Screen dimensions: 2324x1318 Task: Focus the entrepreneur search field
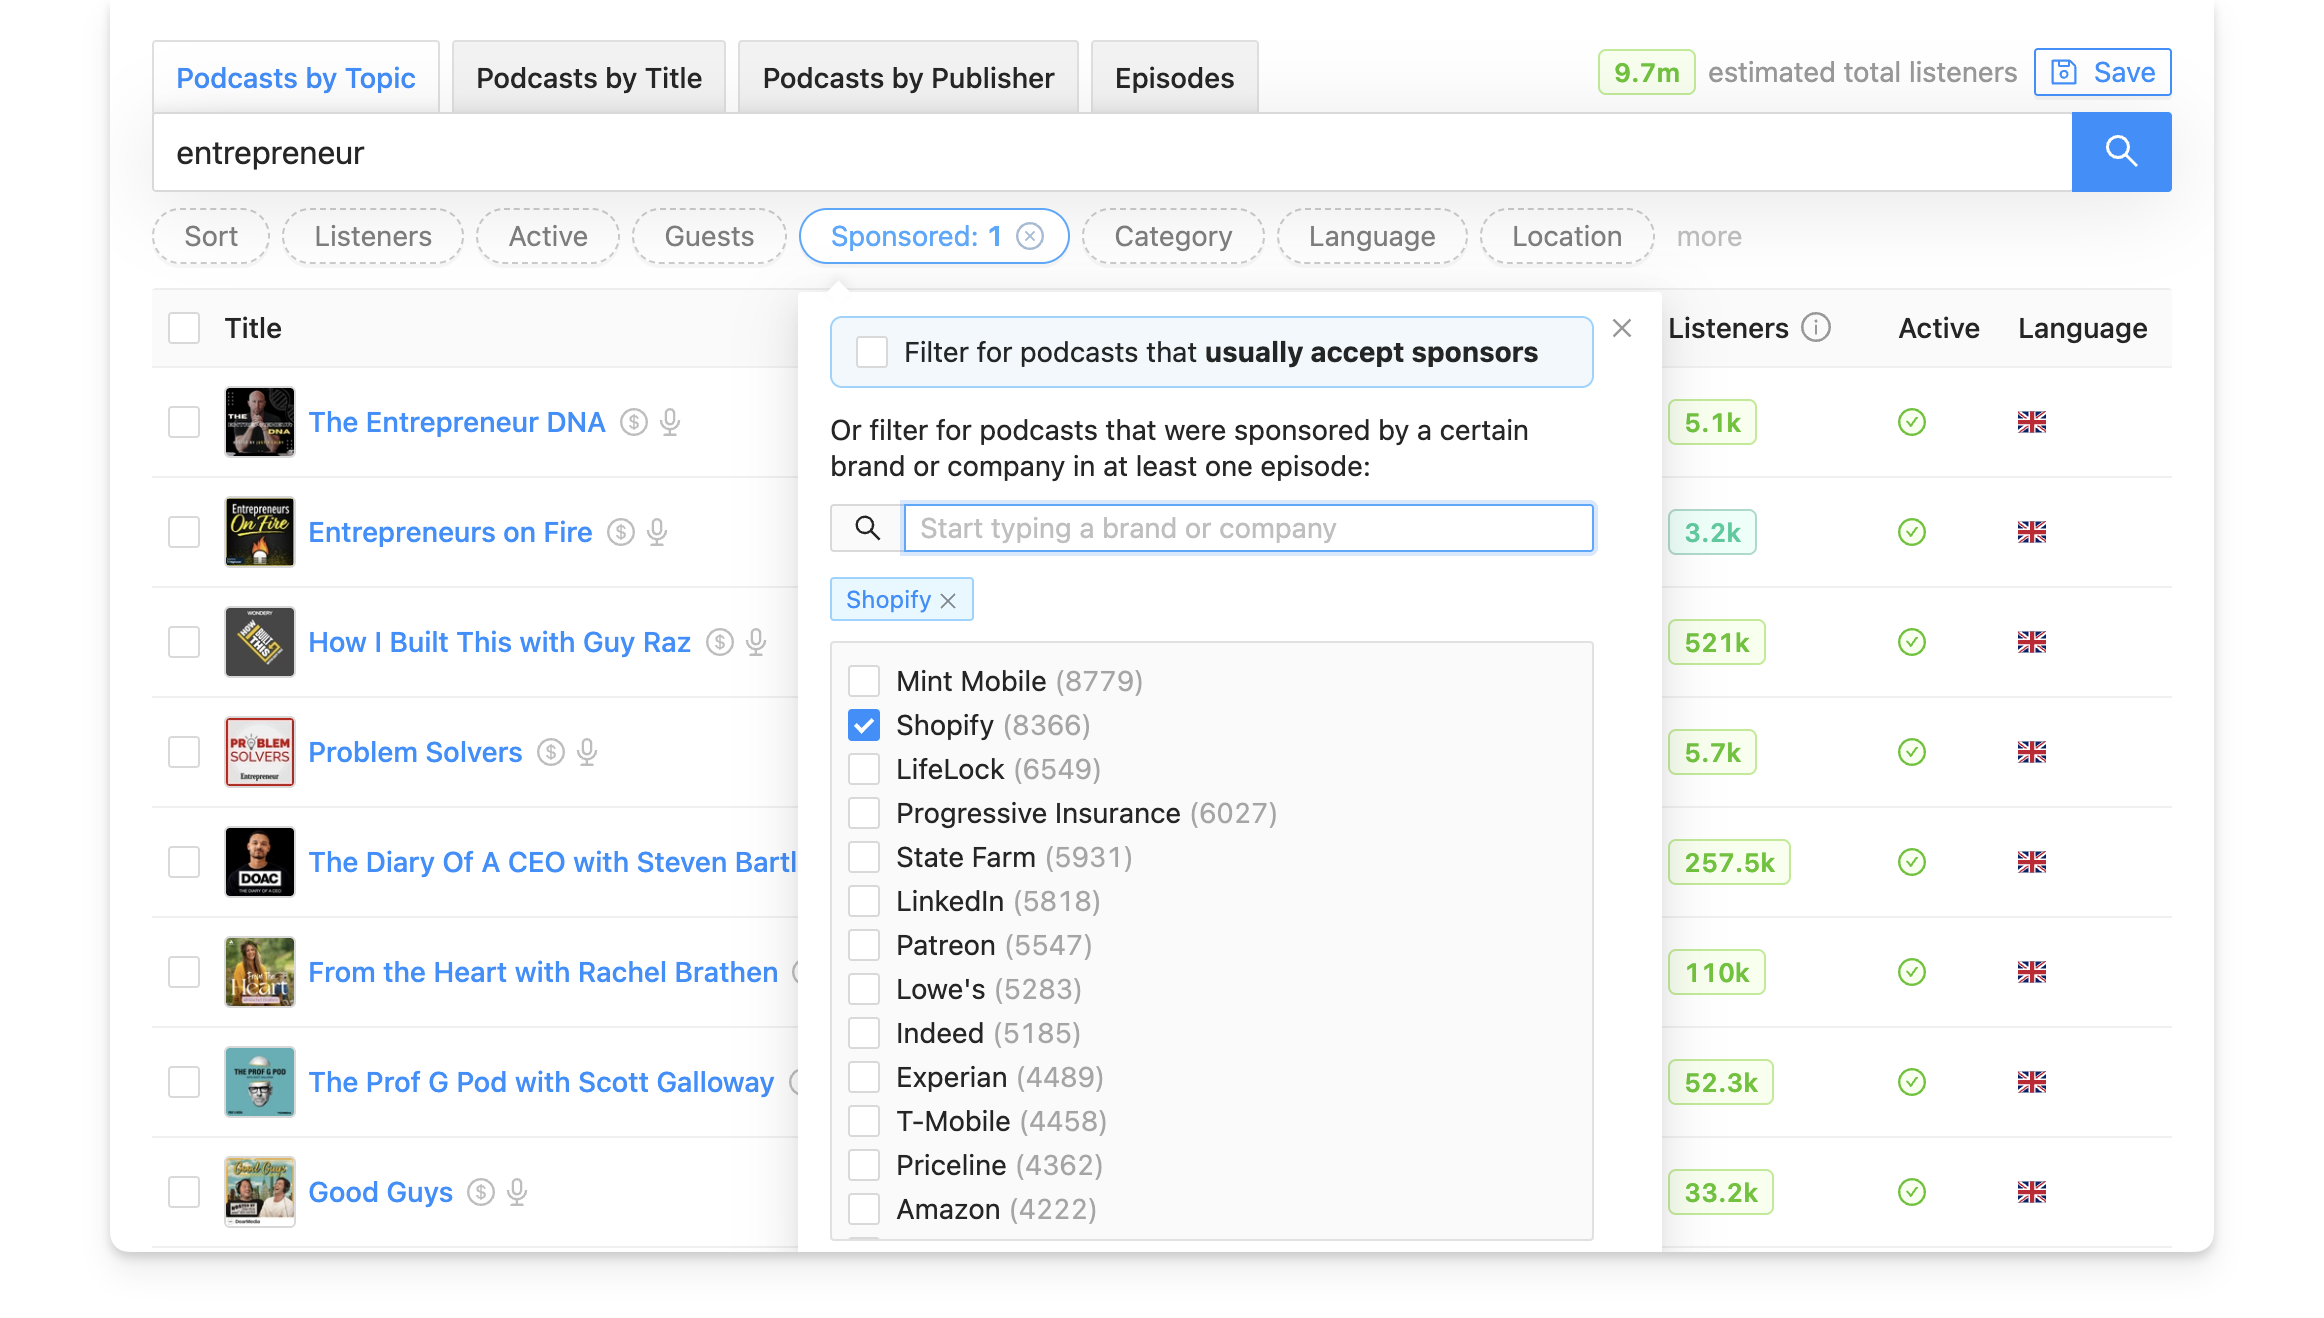click(1112, 152)
